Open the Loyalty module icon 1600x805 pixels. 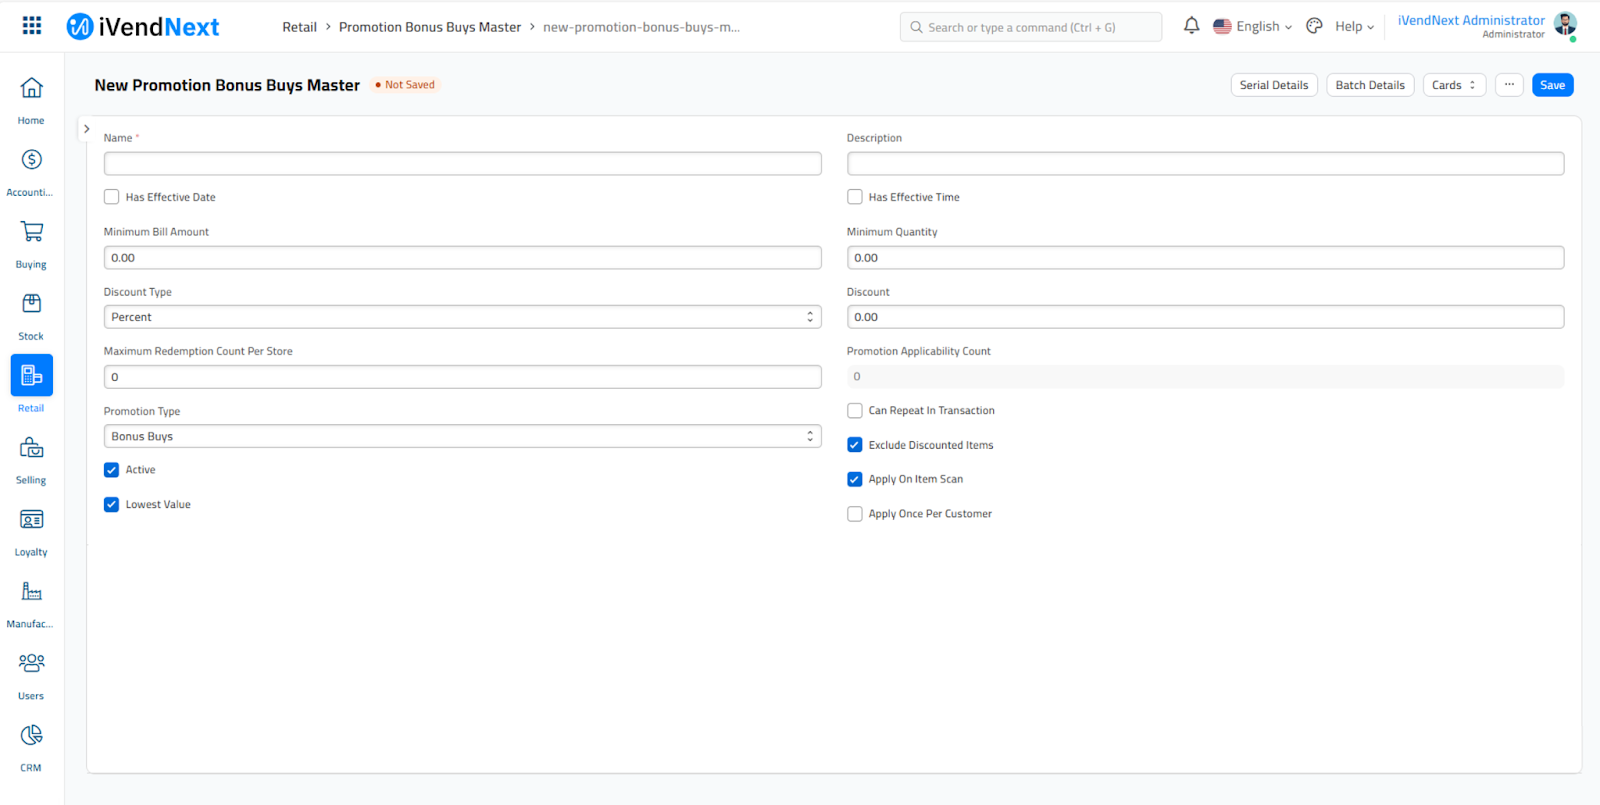click(x=31, y=520)
